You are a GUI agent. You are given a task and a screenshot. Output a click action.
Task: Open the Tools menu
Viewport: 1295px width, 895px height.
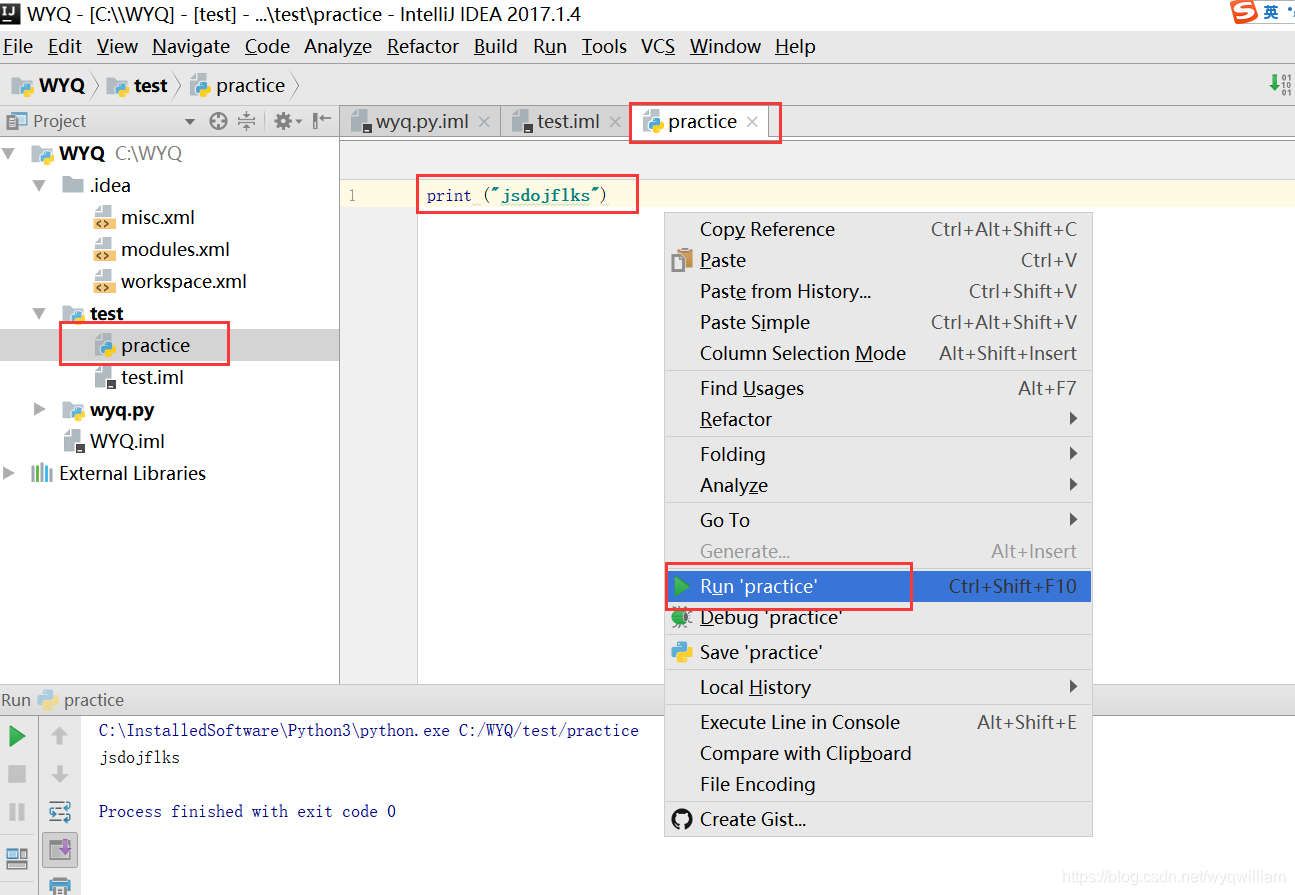click(x=604, y=47)
